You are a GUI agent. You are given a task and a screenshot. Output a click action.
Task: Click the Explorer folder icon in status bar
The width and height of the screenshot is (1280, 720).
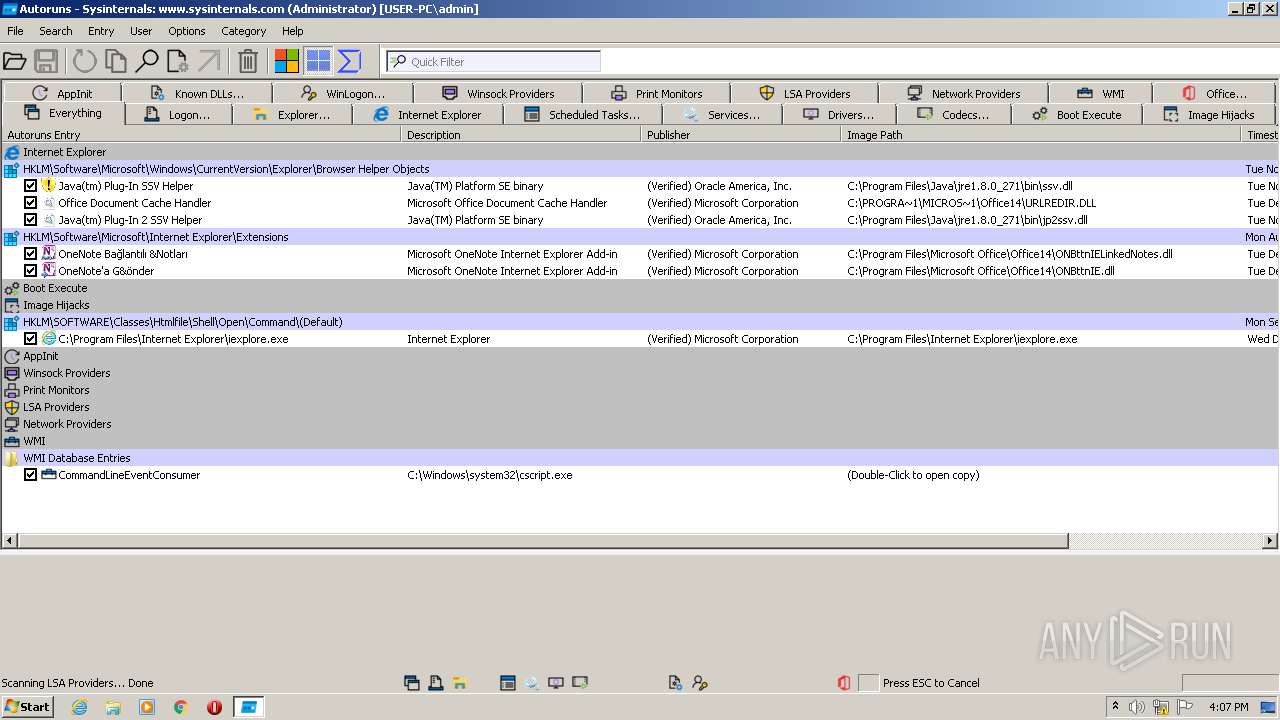click(460, 683)
